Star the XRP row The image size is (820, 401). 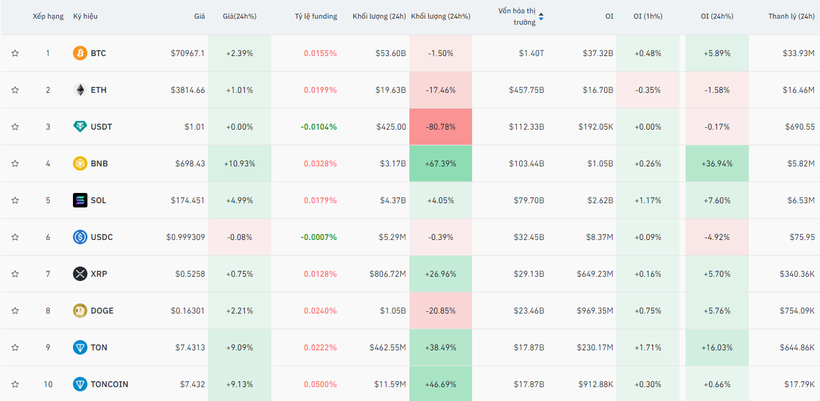15,274
